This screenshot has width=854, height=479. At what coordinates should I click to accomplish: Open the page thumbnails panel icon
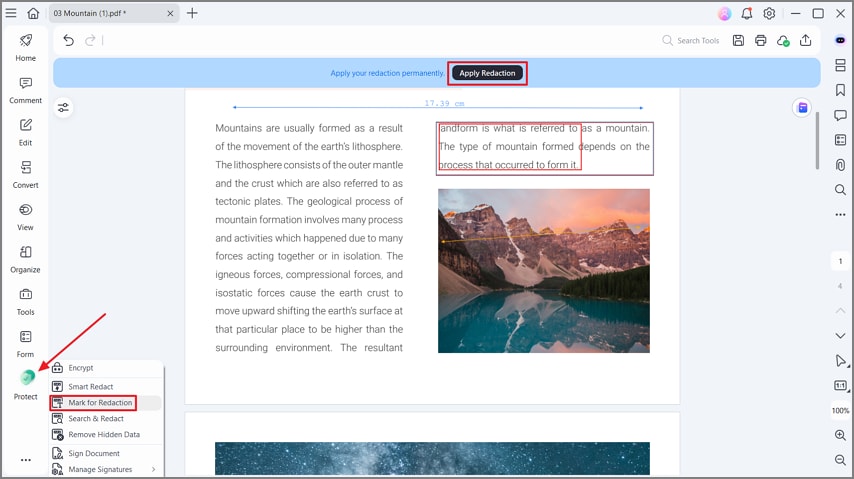click(840, 65)
